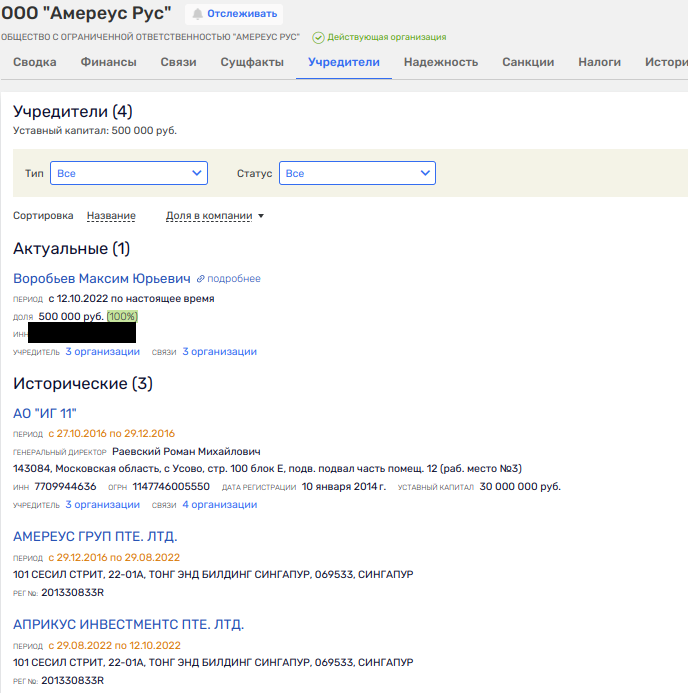Open Воробьев's учредитель 3 организации link
This screenshot has width=688, height=693.
click(103, 351)
